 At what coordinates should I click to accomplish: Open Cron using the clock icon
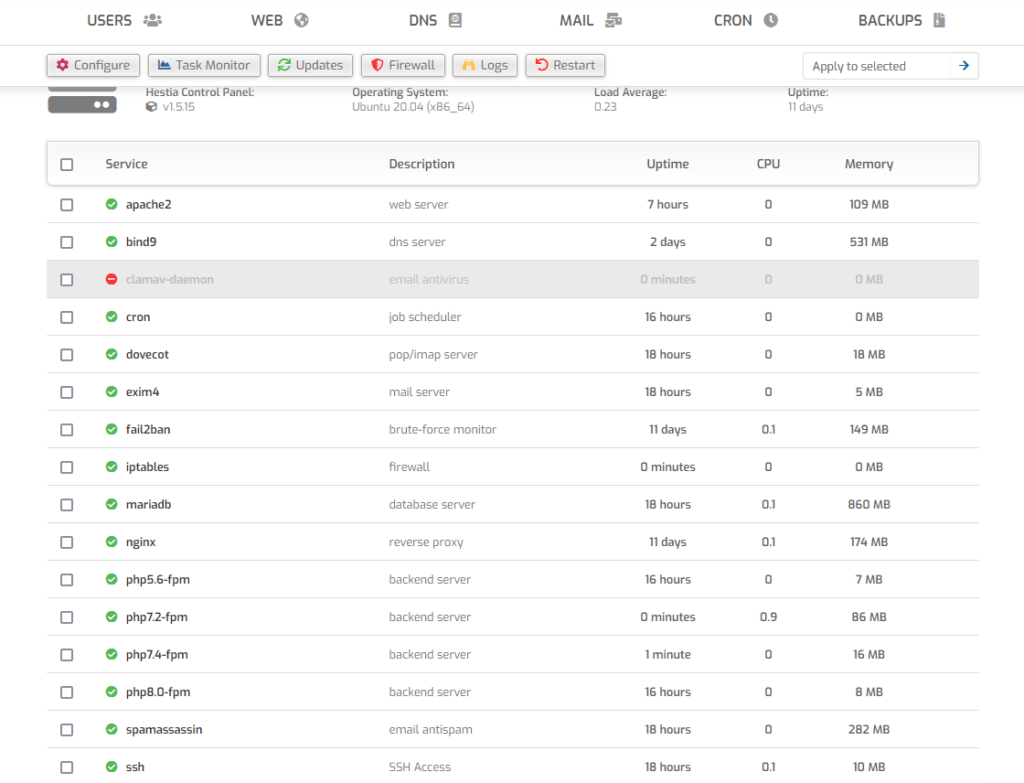pos(768,19)
